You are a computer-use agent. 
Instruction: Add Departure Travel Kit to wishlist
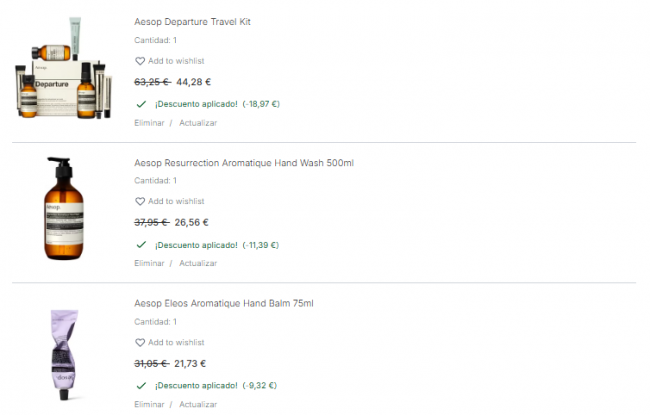(176, 61)
